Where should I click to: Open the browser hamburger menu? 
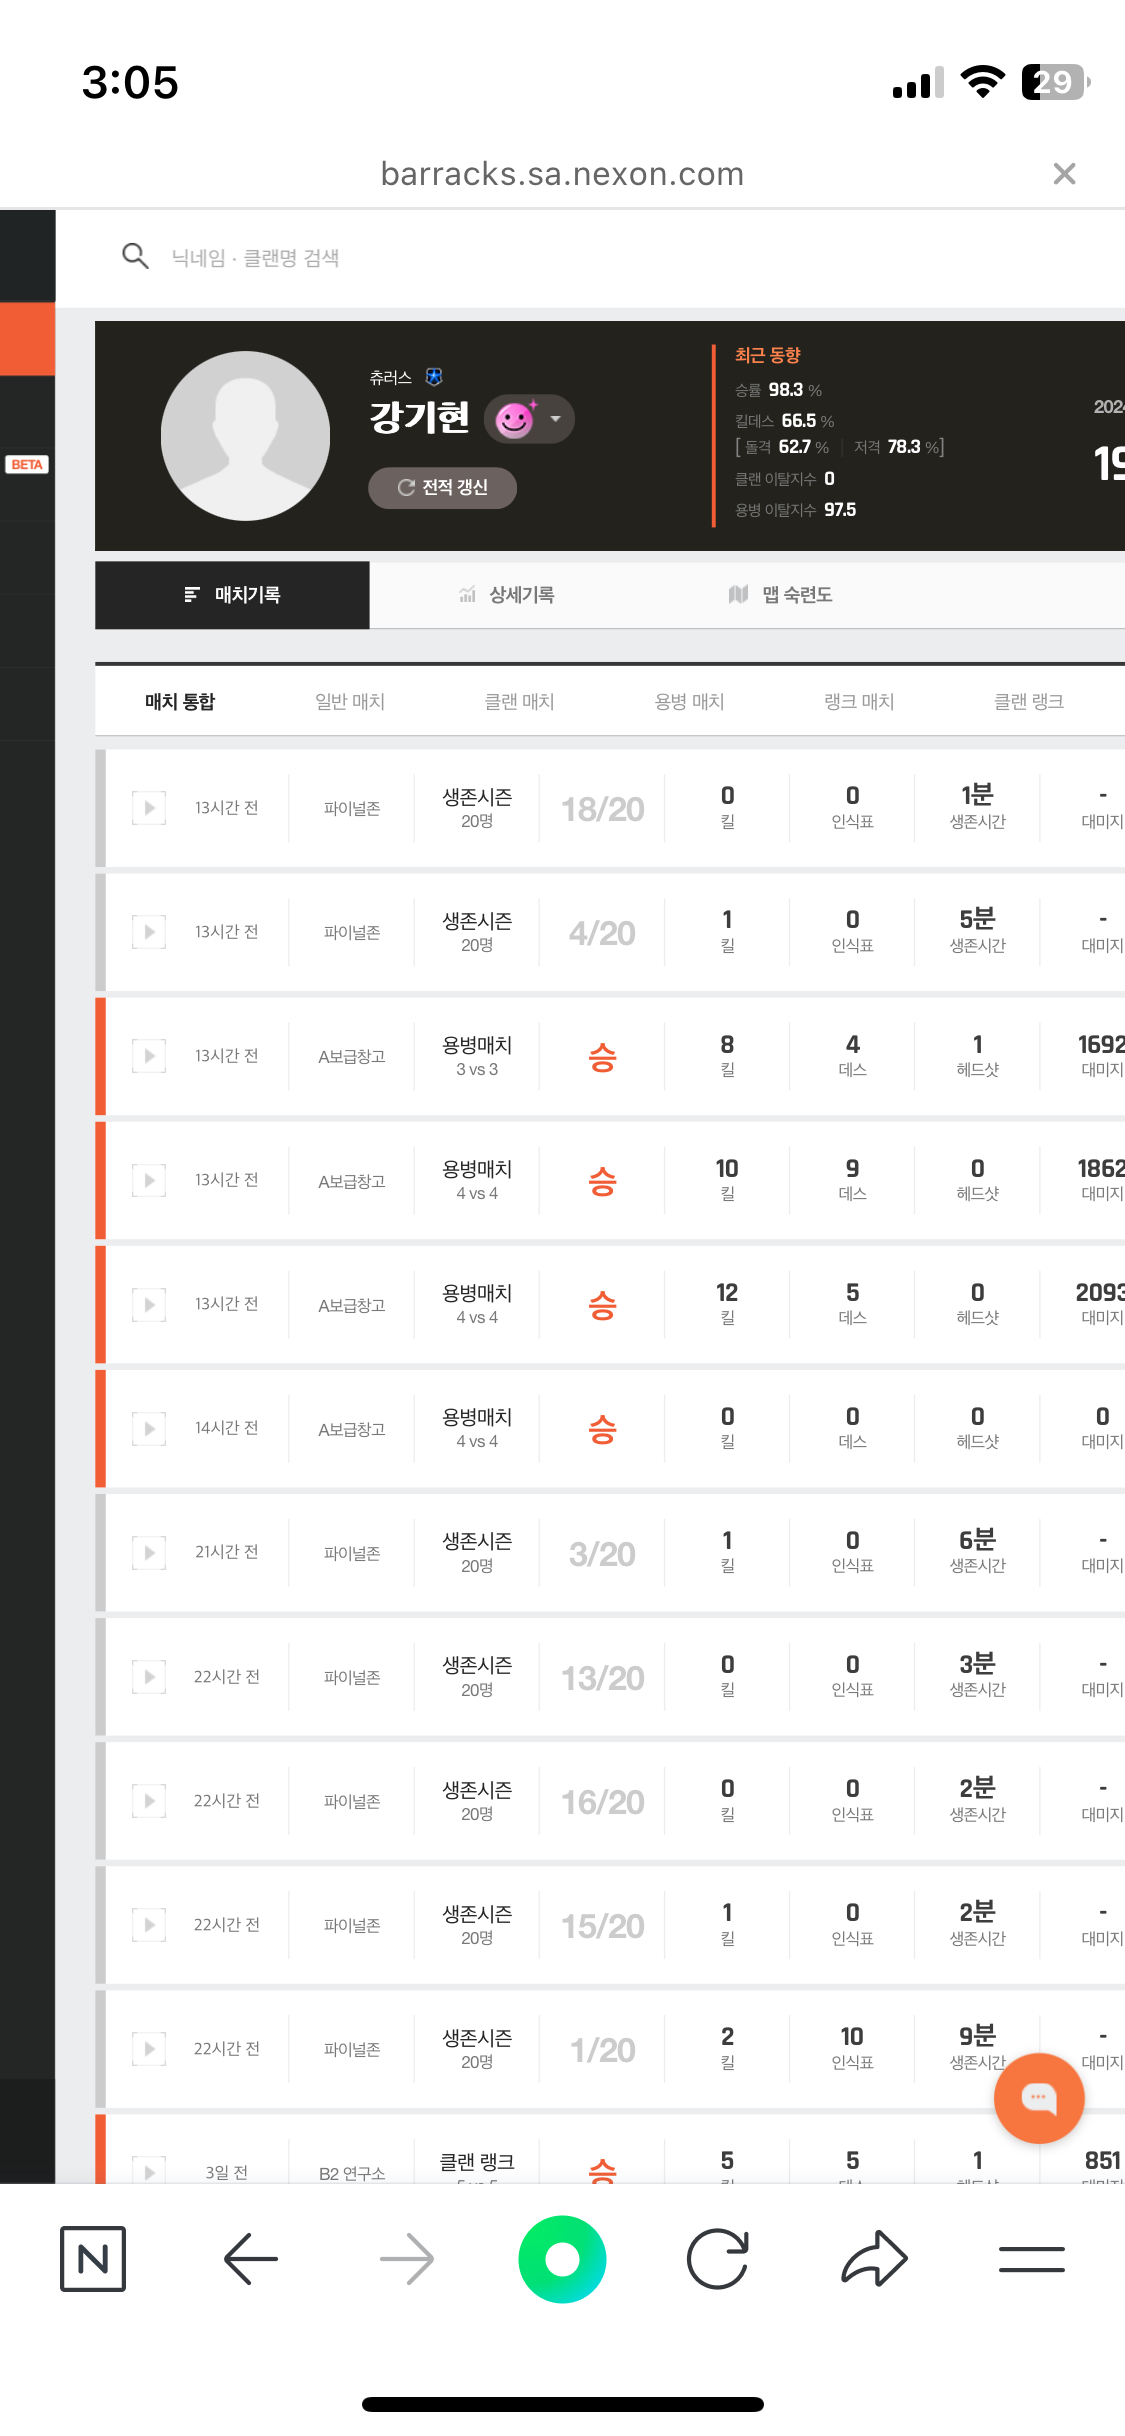(1031, 2258)
